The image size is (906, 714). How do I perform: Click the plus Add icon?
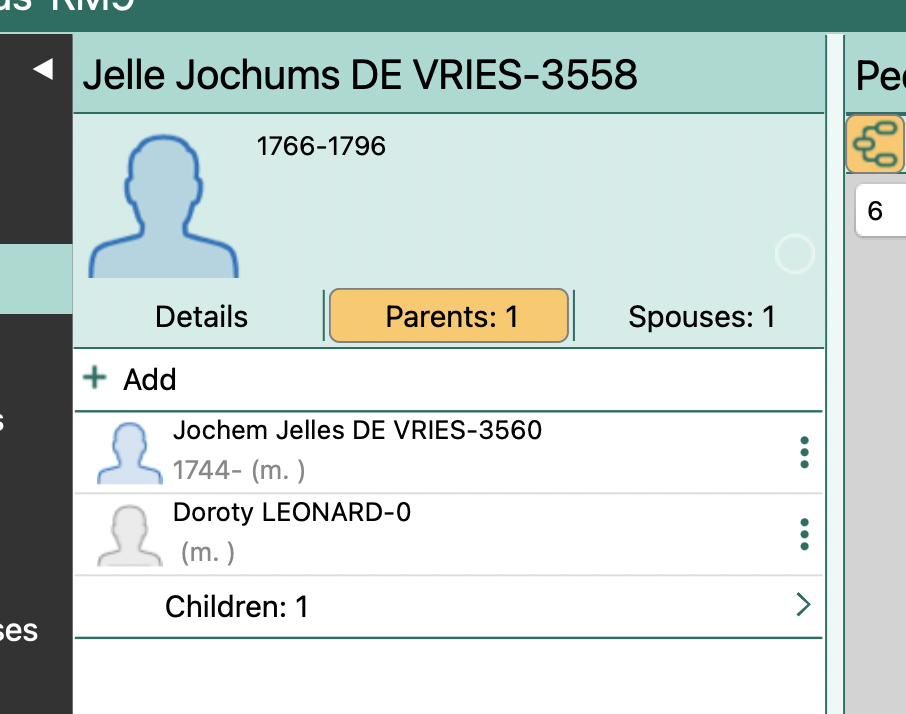click(95, 378)
